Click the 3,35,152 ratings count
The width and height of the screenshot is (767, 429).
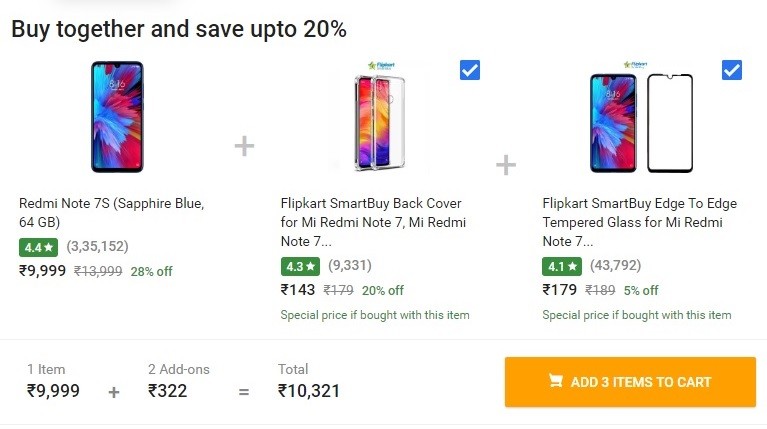click(97, 246)
